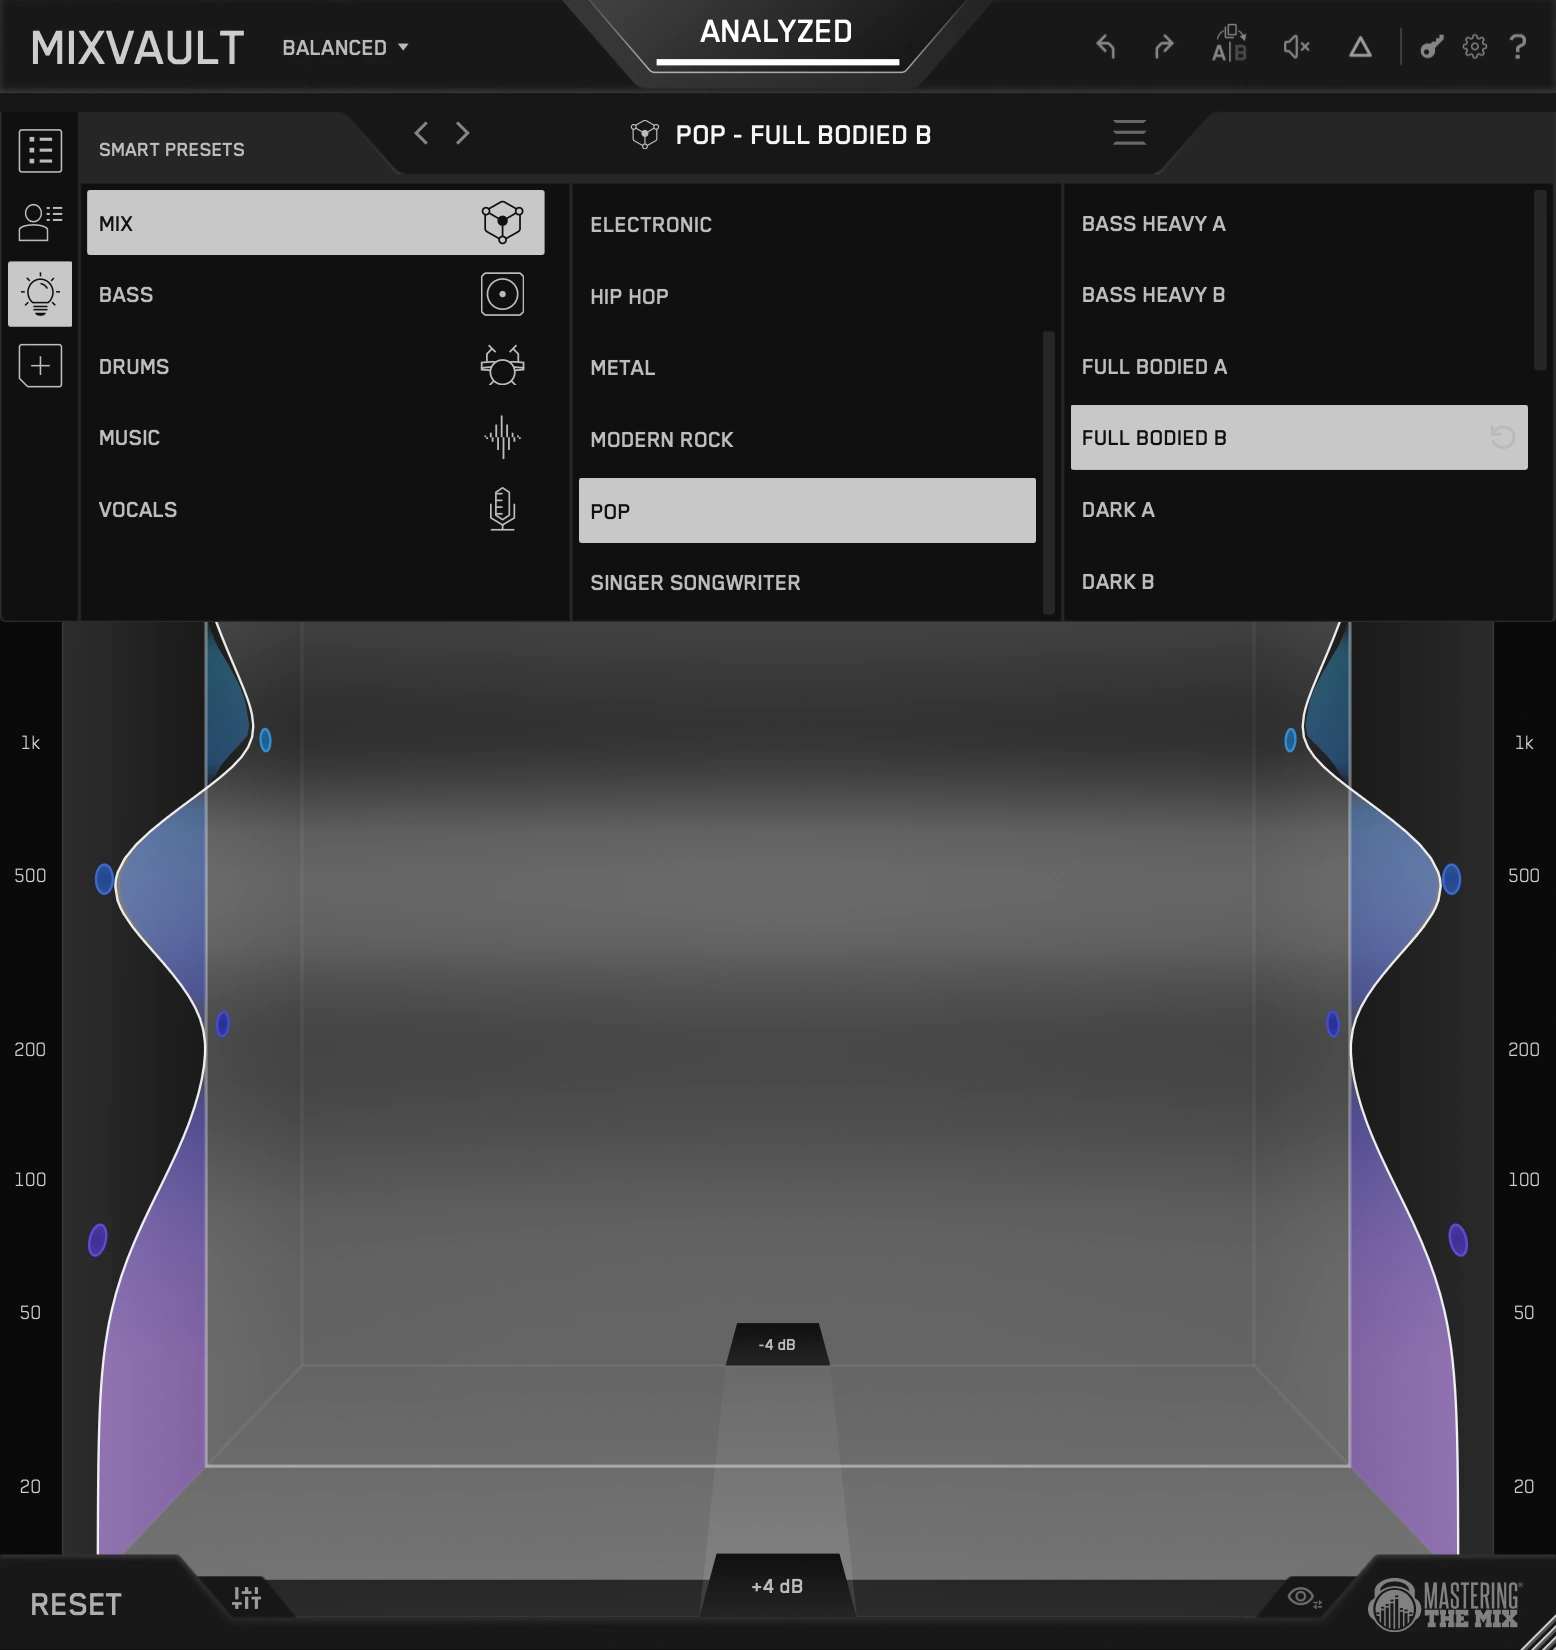Click the left 500 Hz EQ node
Image resolution: width=1556 pixels, height=1650 pixels.
tap(104, 879)
